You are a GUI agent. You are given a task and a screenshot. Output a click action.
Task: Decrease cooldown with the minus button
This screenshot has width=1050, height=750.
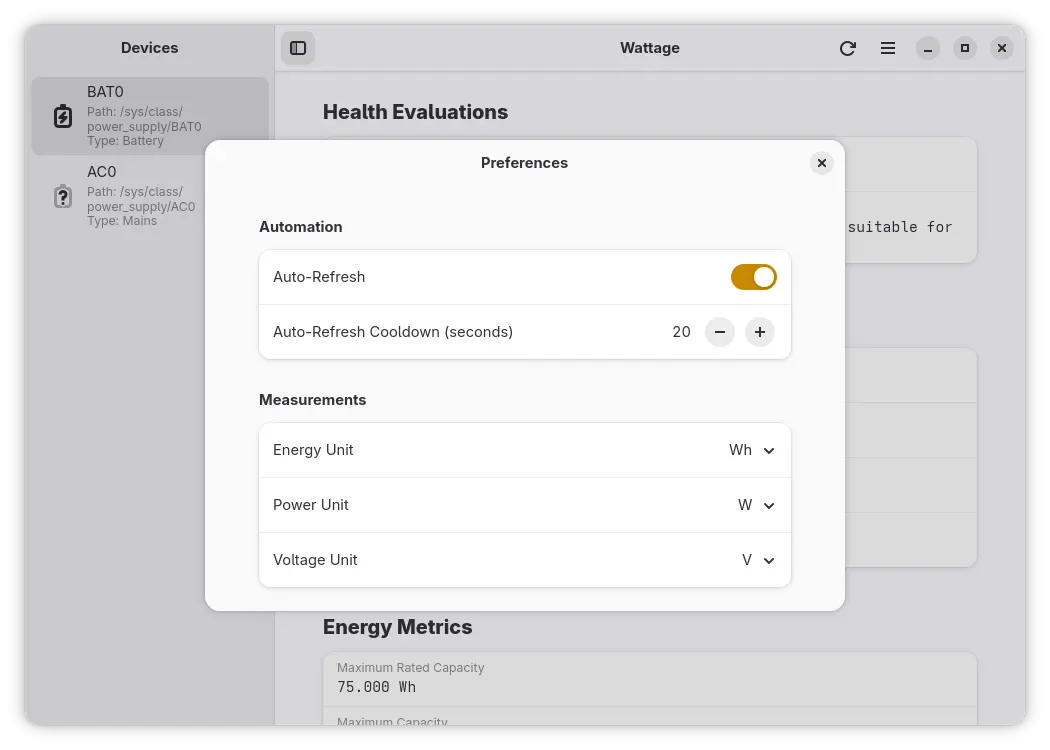point(720,332)
